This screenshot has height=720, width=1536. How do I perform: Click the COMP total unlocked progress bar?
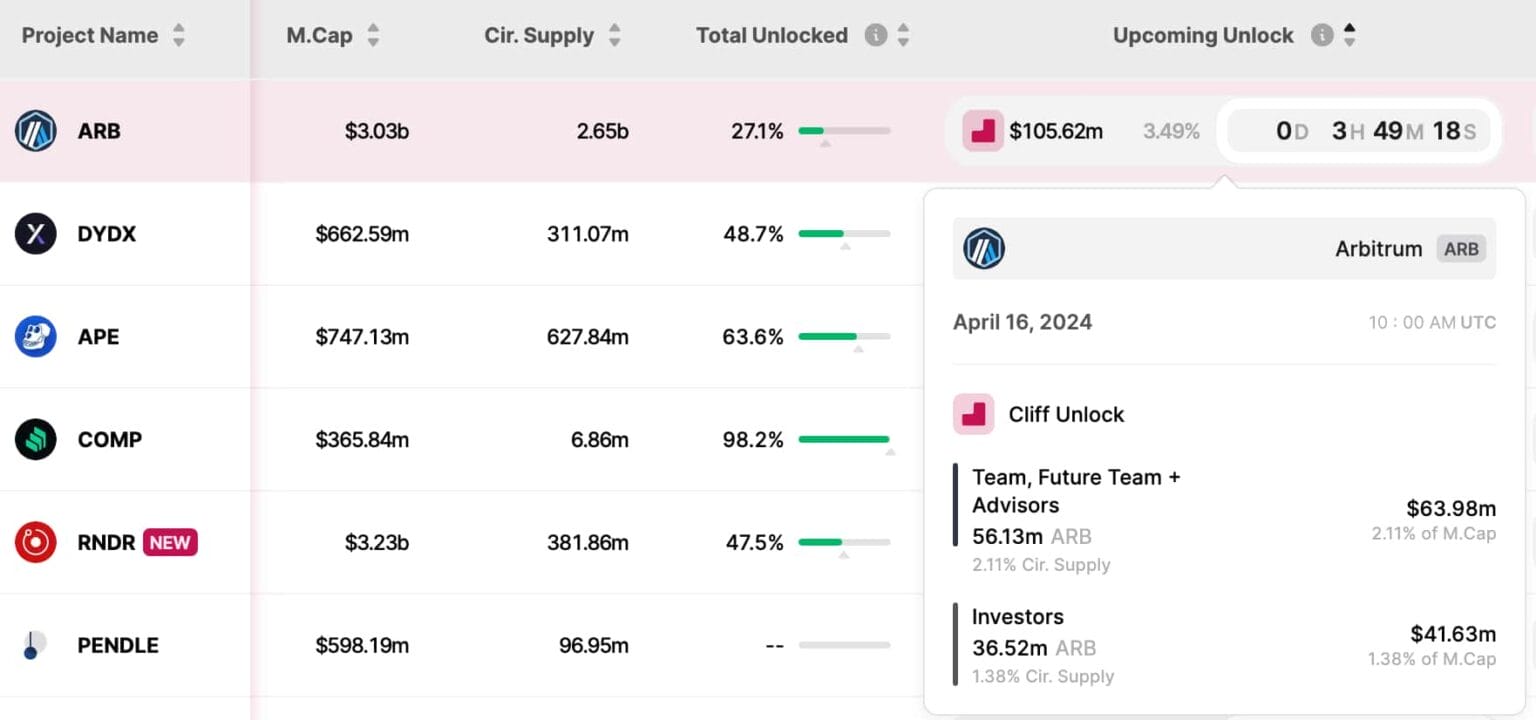tap(844, 439)
